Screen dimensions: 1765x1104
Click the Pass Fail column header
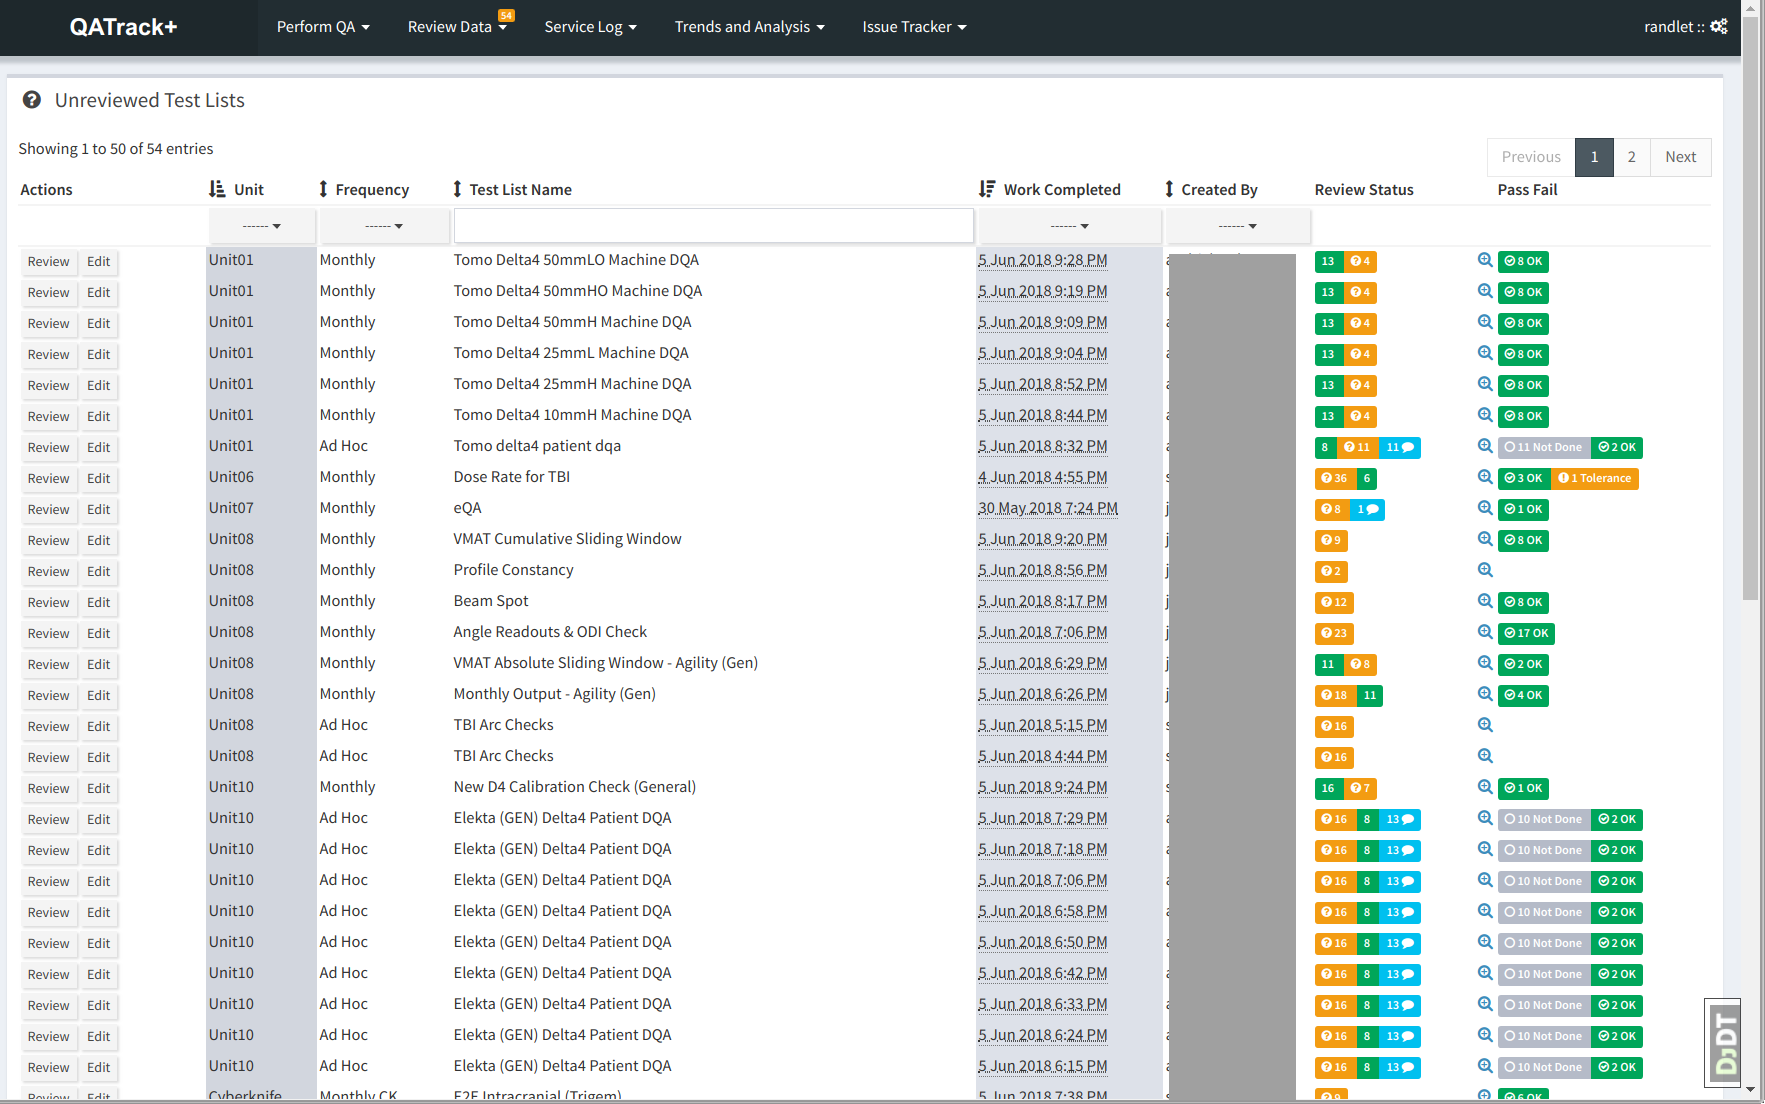tap(1527, 190)
